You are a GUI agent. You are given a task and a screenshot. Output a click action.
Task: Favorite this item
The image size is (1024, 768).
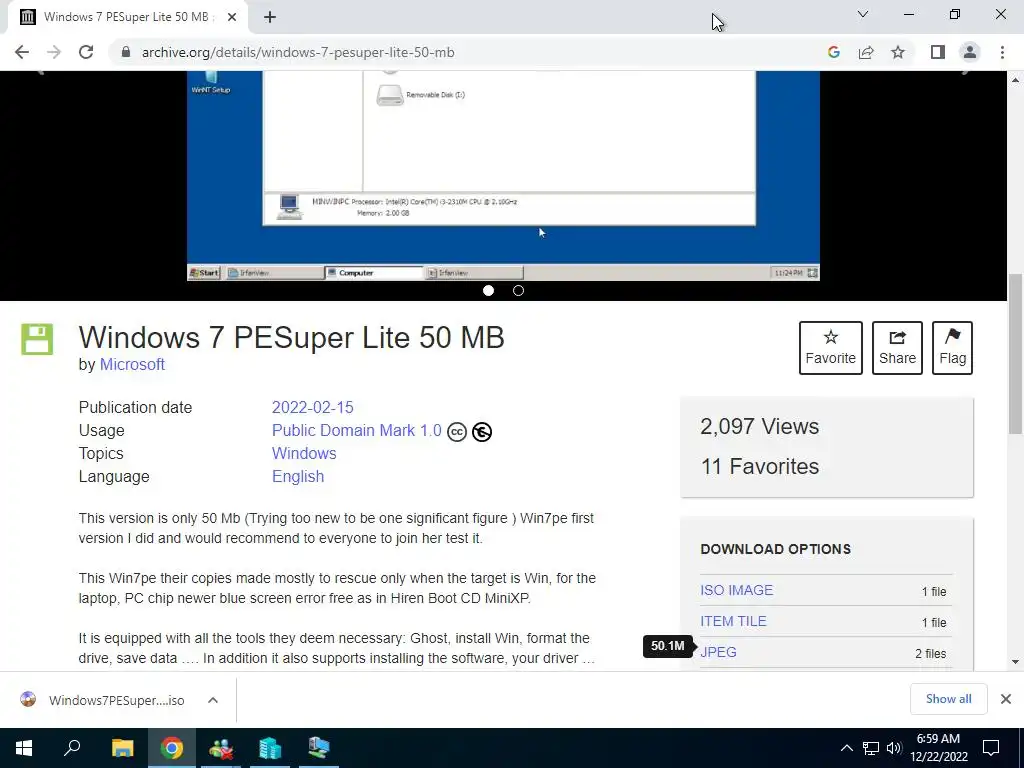(831, 347)
